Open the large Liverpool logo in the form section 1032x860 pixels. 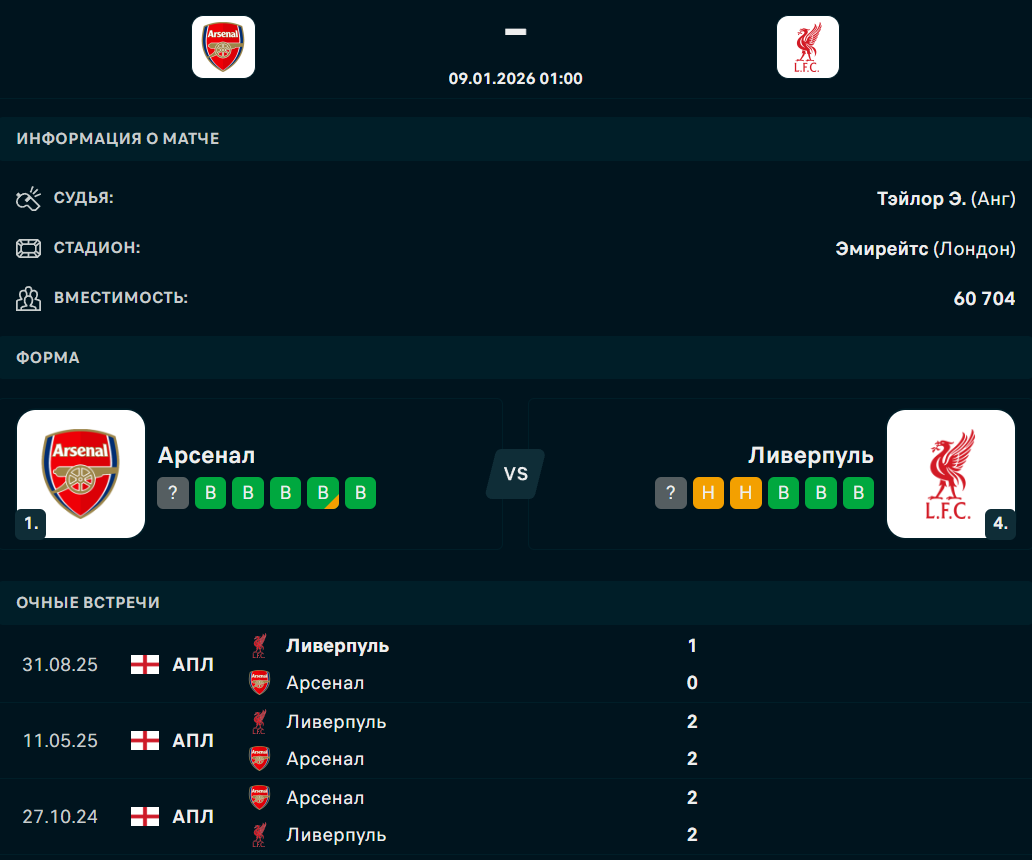(951, 474)
